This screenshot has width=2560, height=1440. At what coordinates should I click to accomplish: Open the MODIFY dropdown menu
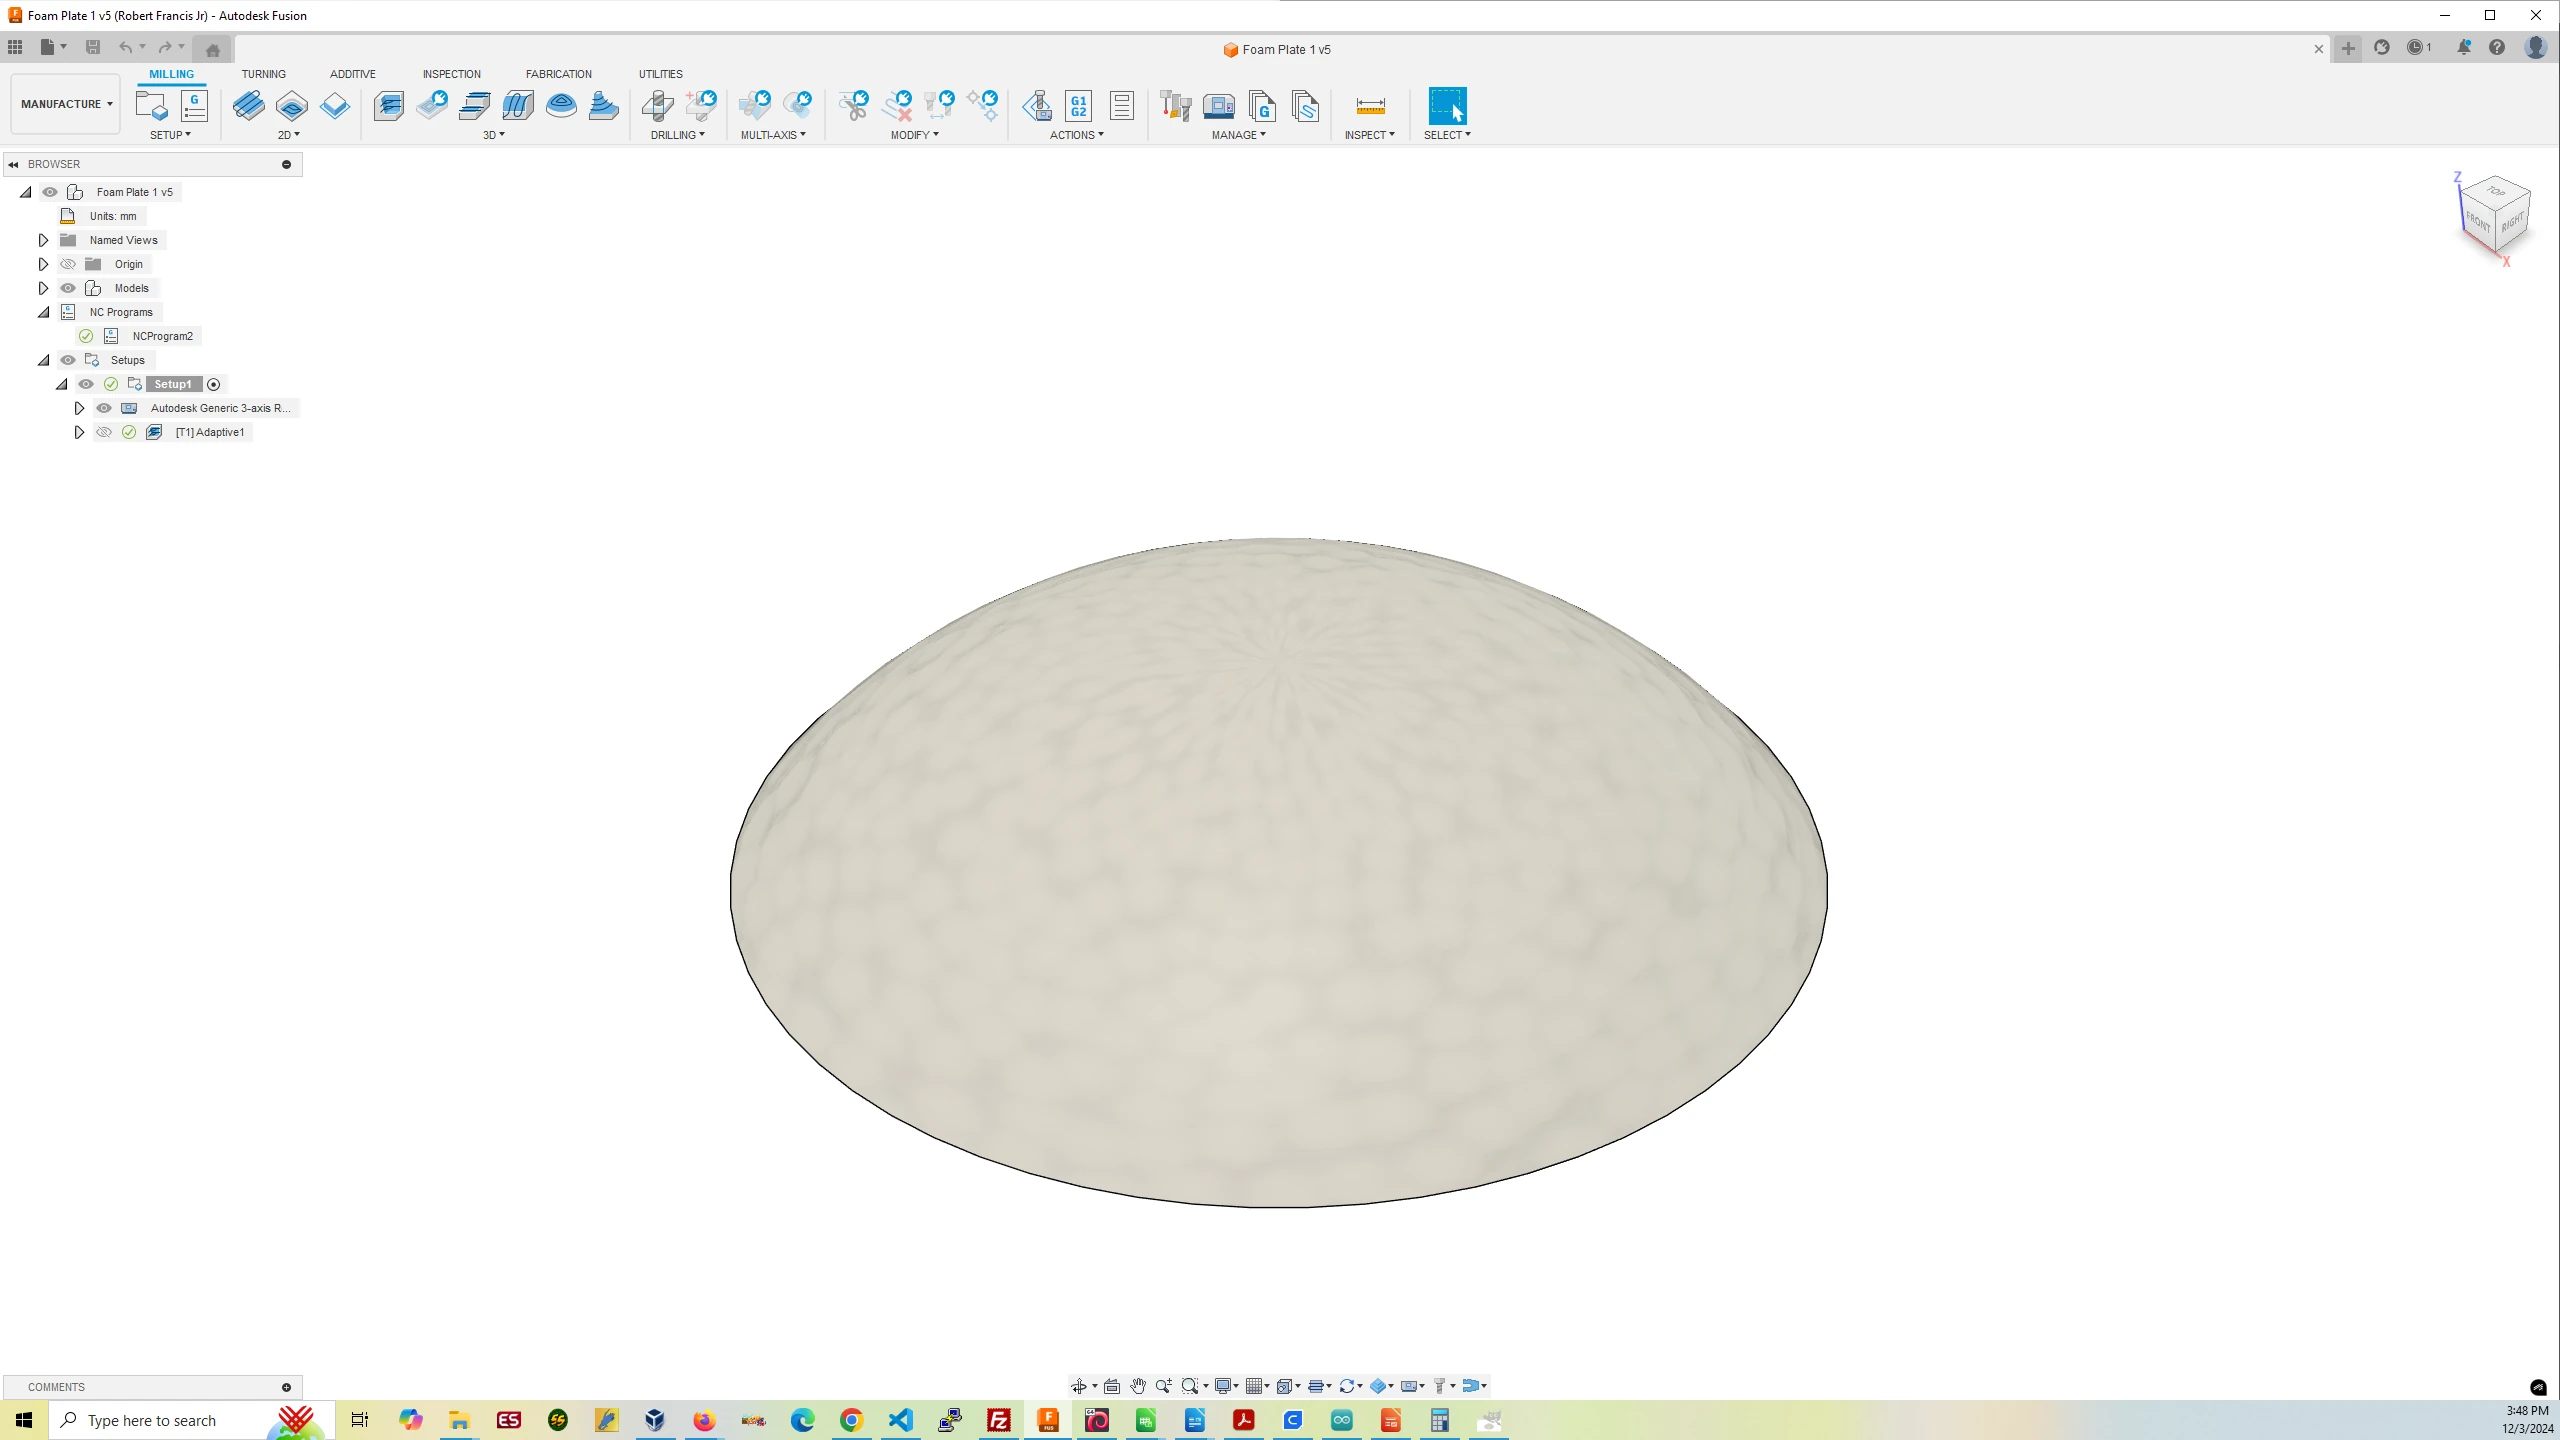tap(914, 135)
